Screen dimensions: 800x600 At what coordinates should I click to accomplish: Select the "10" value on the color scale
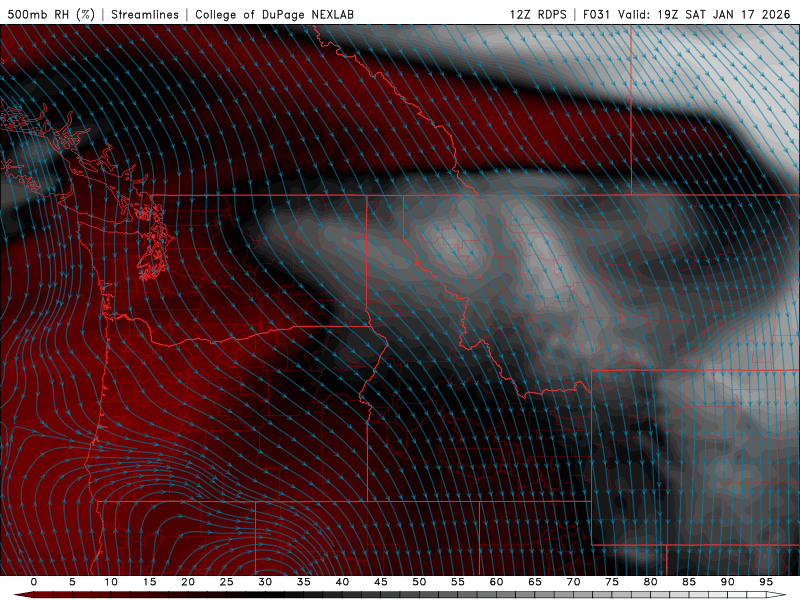[x=111, y=582]
